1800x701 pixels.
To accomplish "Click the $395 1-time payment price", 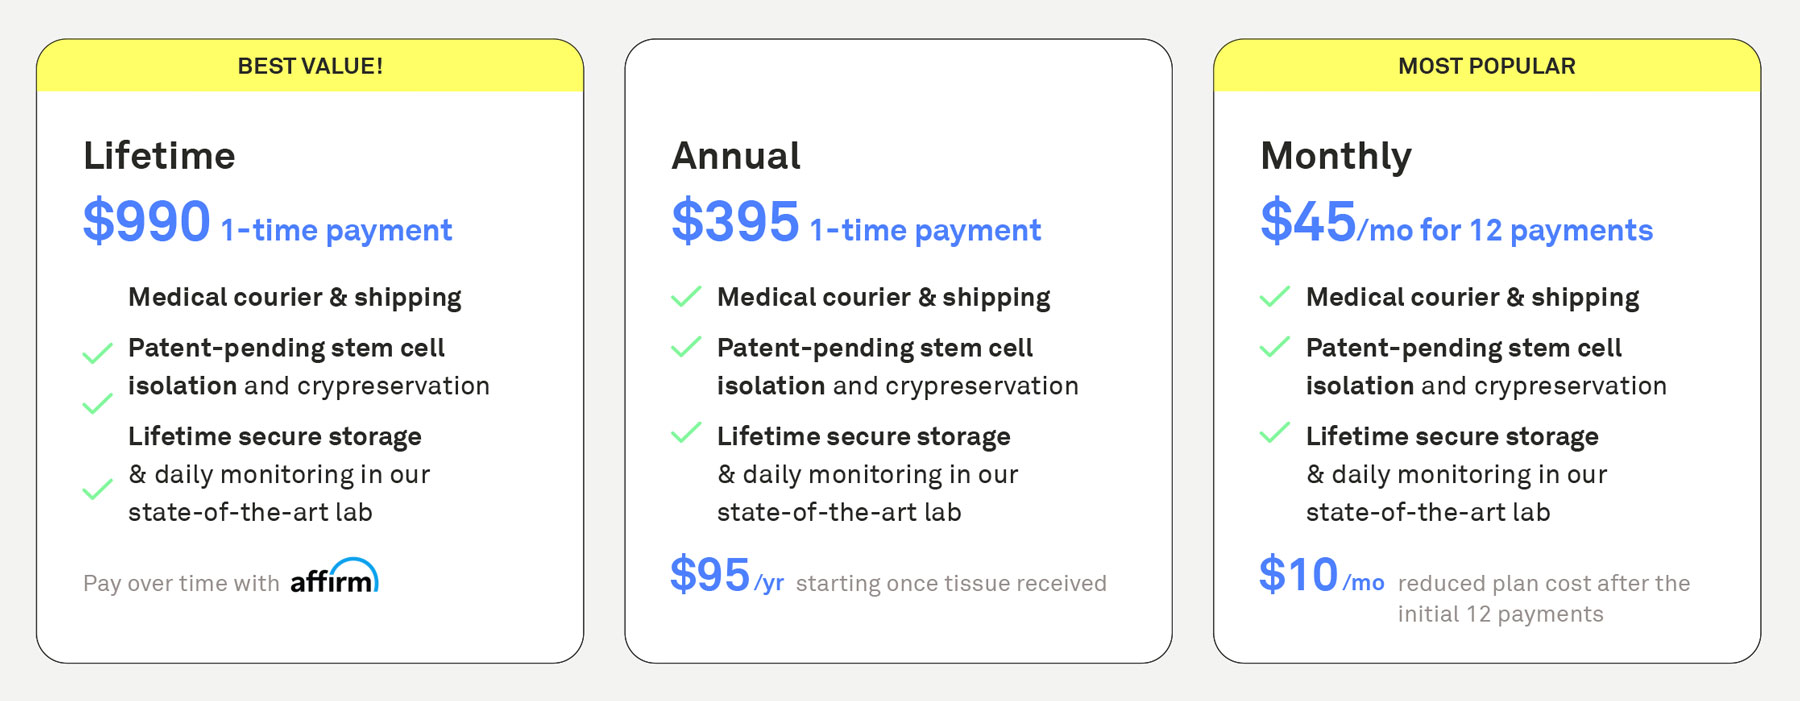I will click(x=856, y=222).
